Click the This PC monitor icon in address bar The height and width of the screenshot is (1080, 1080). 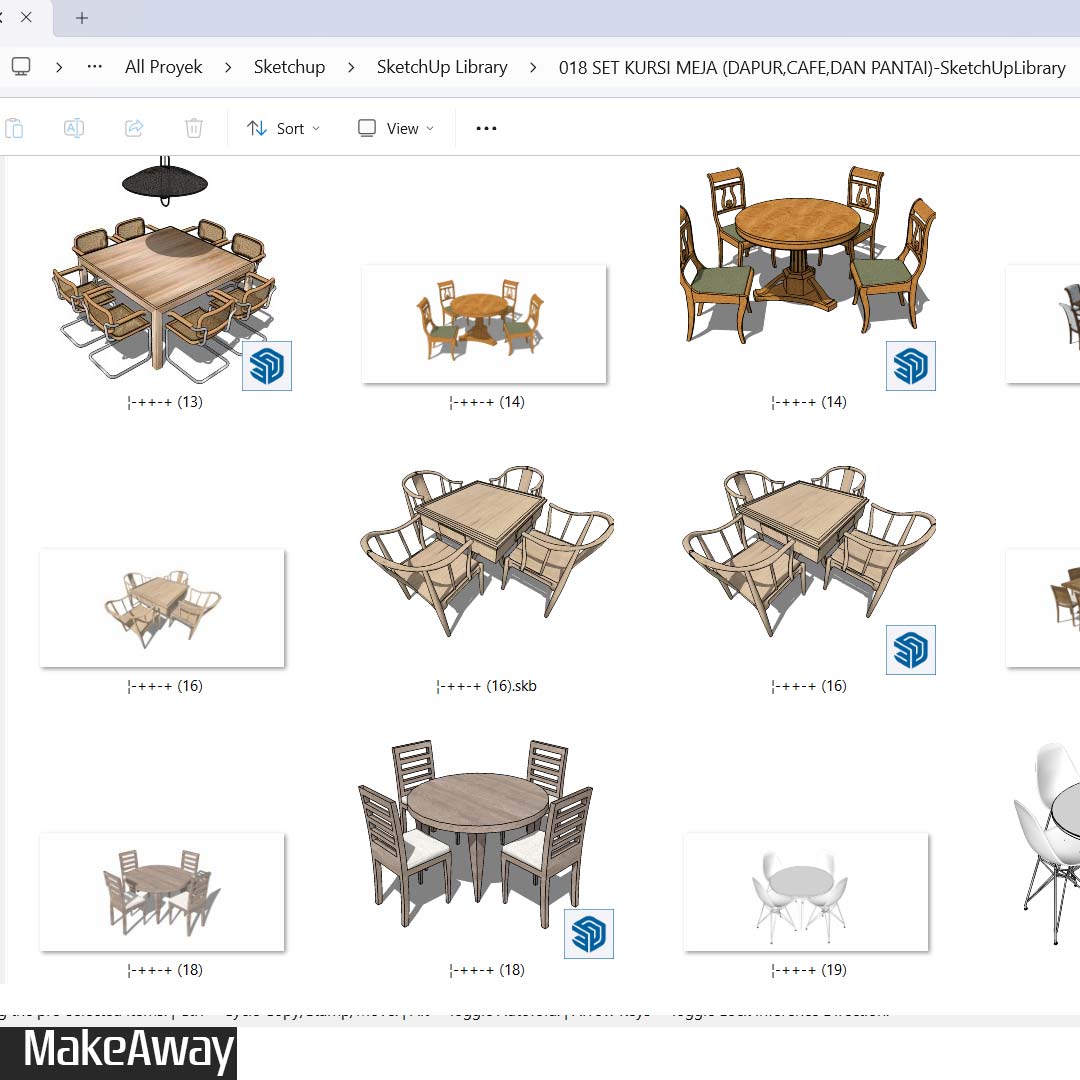click(21, 67)
